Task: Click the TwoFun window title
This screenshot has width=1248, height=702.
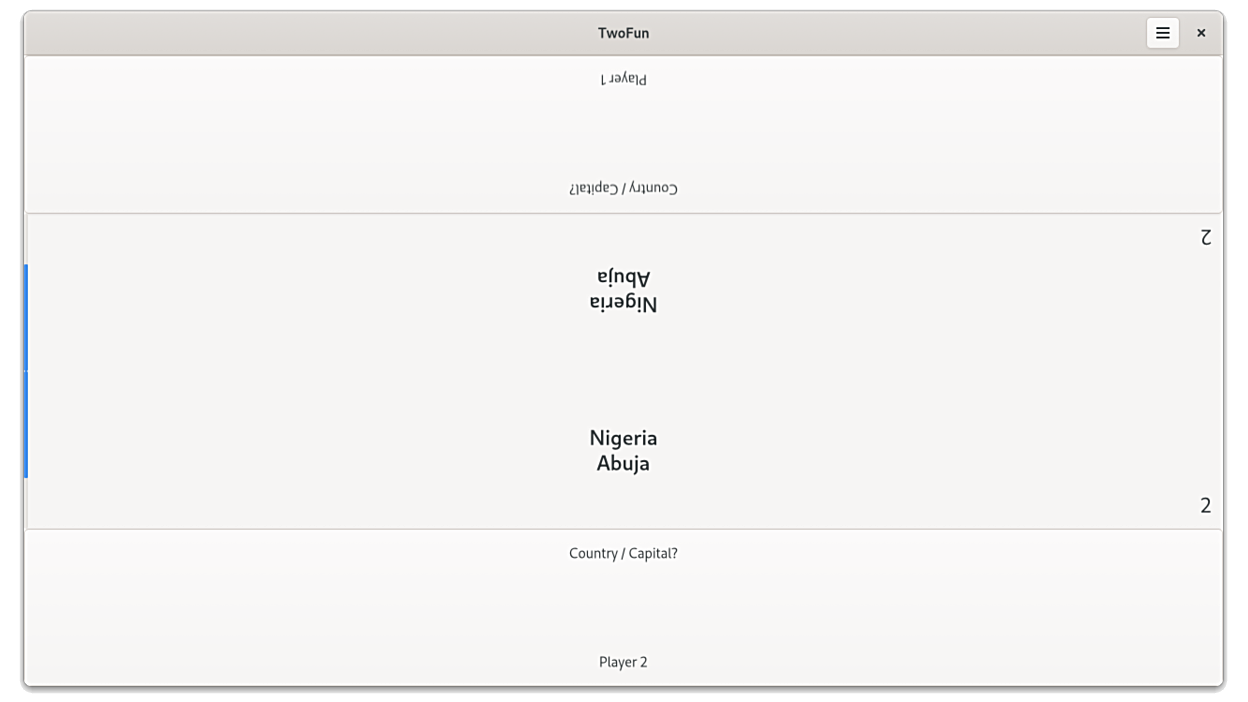Action: click(623, 33)
